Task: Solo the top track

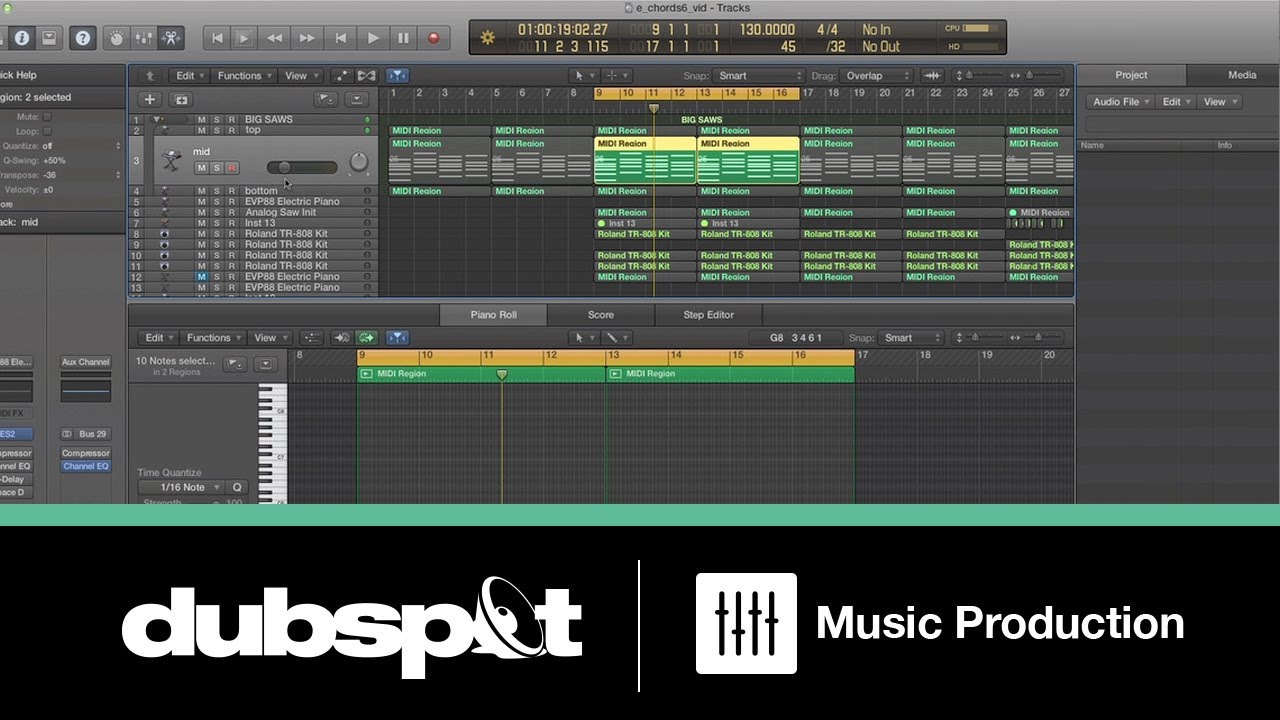Action: [x=216, y=130]
